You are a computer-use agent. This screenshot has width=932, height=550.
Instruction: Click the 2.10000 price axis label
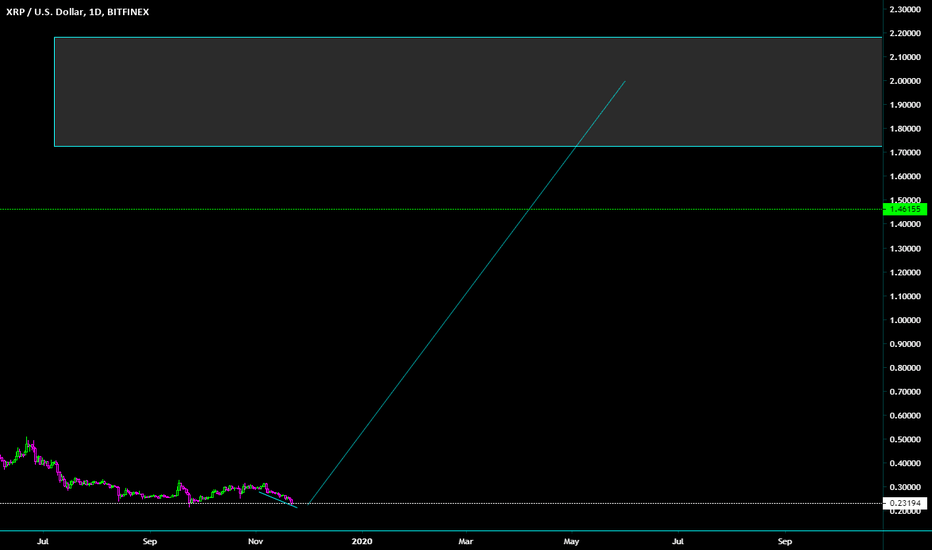pos(905,57)
